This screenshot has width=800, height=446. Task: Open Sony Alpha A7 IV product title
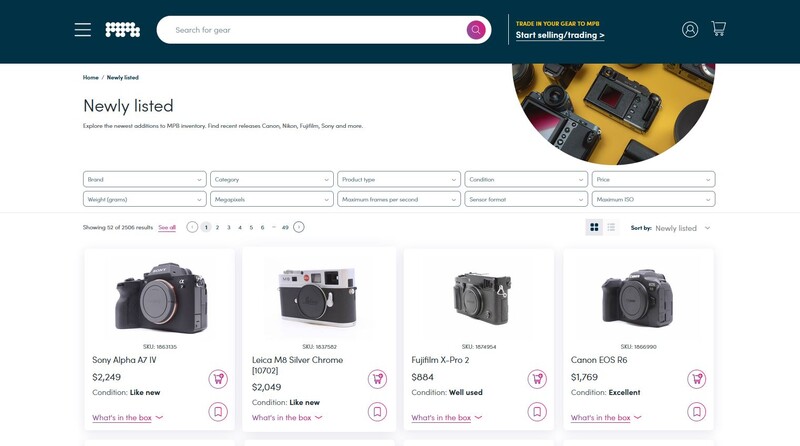tap(124, 360)
